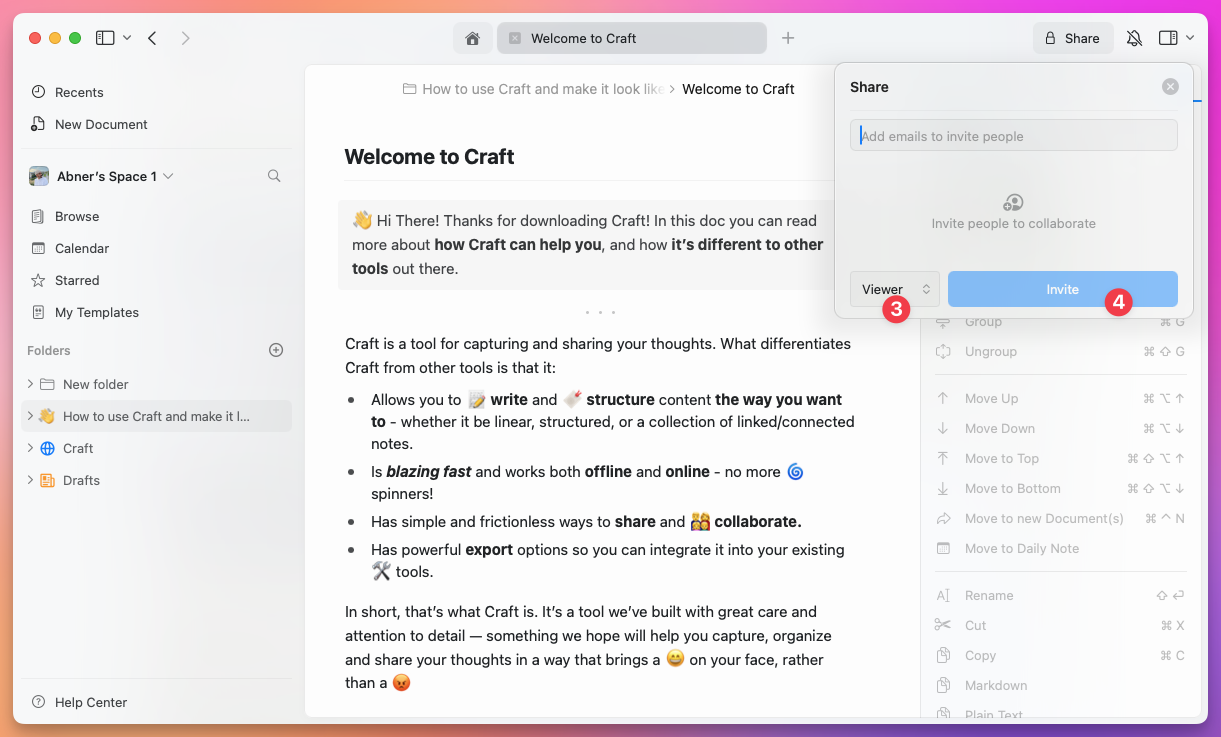This screenshot has width=1221, height=737.
Task: Expand the Drafts folder
Action: point(29,480)
